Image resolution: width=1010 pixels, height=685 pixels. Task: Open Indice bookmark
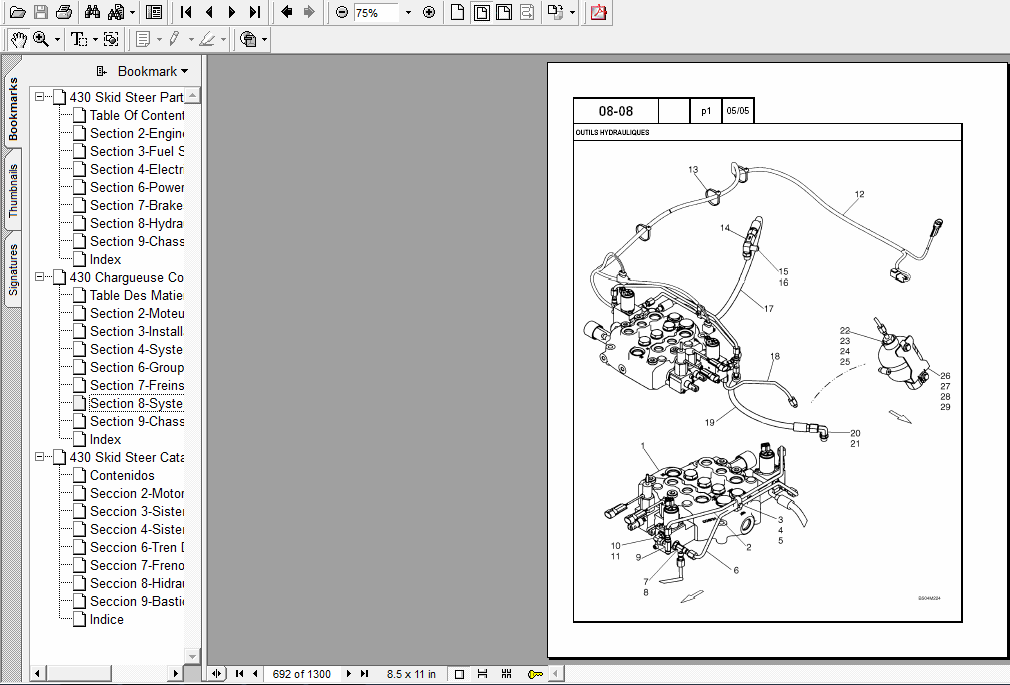[106, 619]
